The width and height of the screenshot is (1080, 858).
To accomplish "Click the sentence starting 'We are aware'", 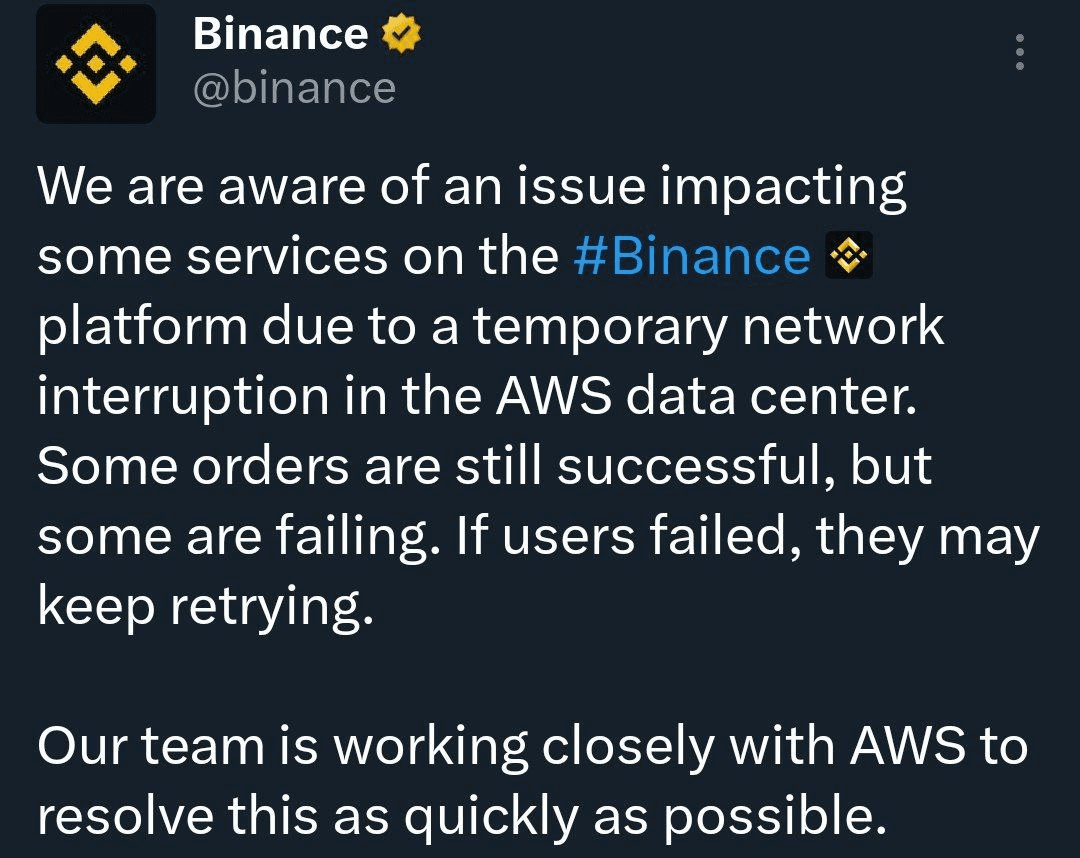I will 470,185.
